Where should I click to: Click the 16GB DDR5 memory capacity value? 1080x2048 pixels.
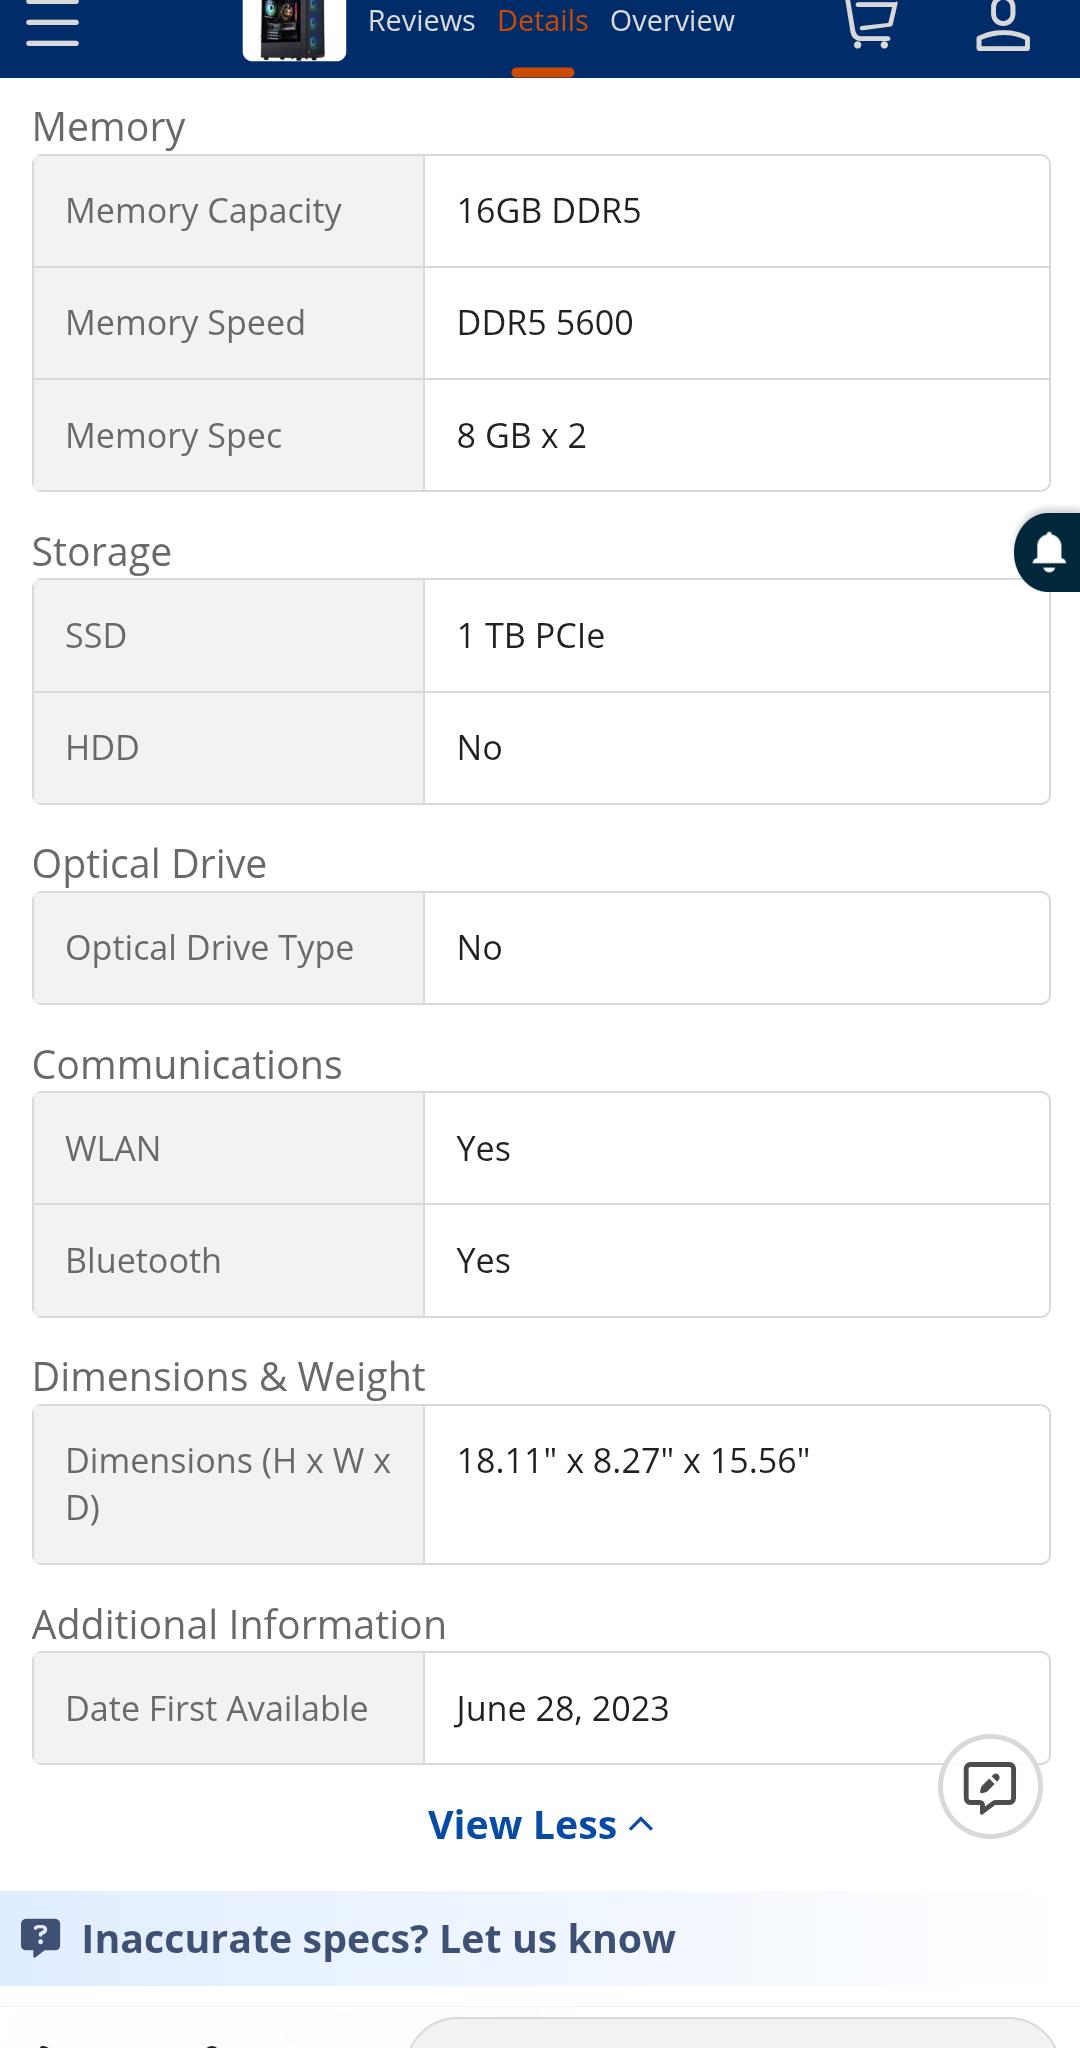[x=549, y=211]
